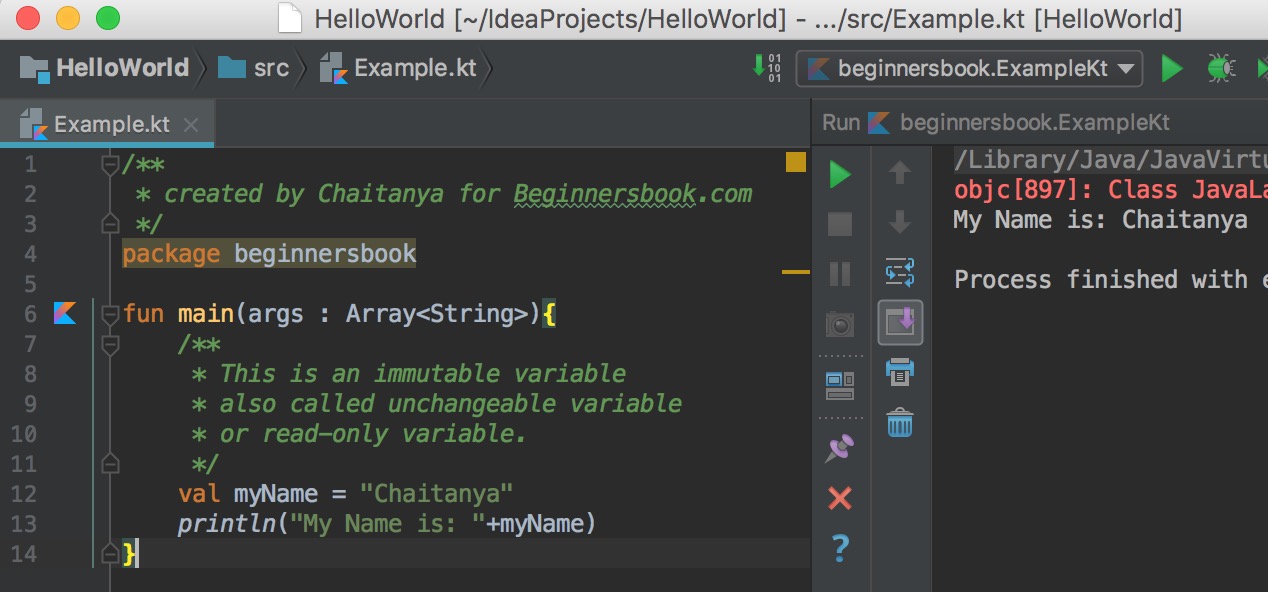Stop the running process
The height and width of the screenshot is (592, 1268).
(x=840, y=224)
